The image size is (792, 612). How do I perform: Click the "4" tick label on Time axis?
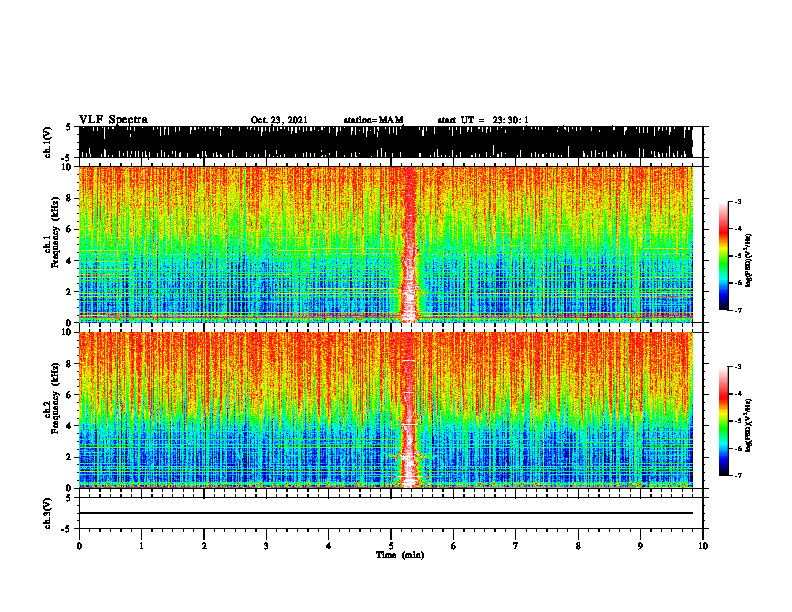[x=329, y=546]
